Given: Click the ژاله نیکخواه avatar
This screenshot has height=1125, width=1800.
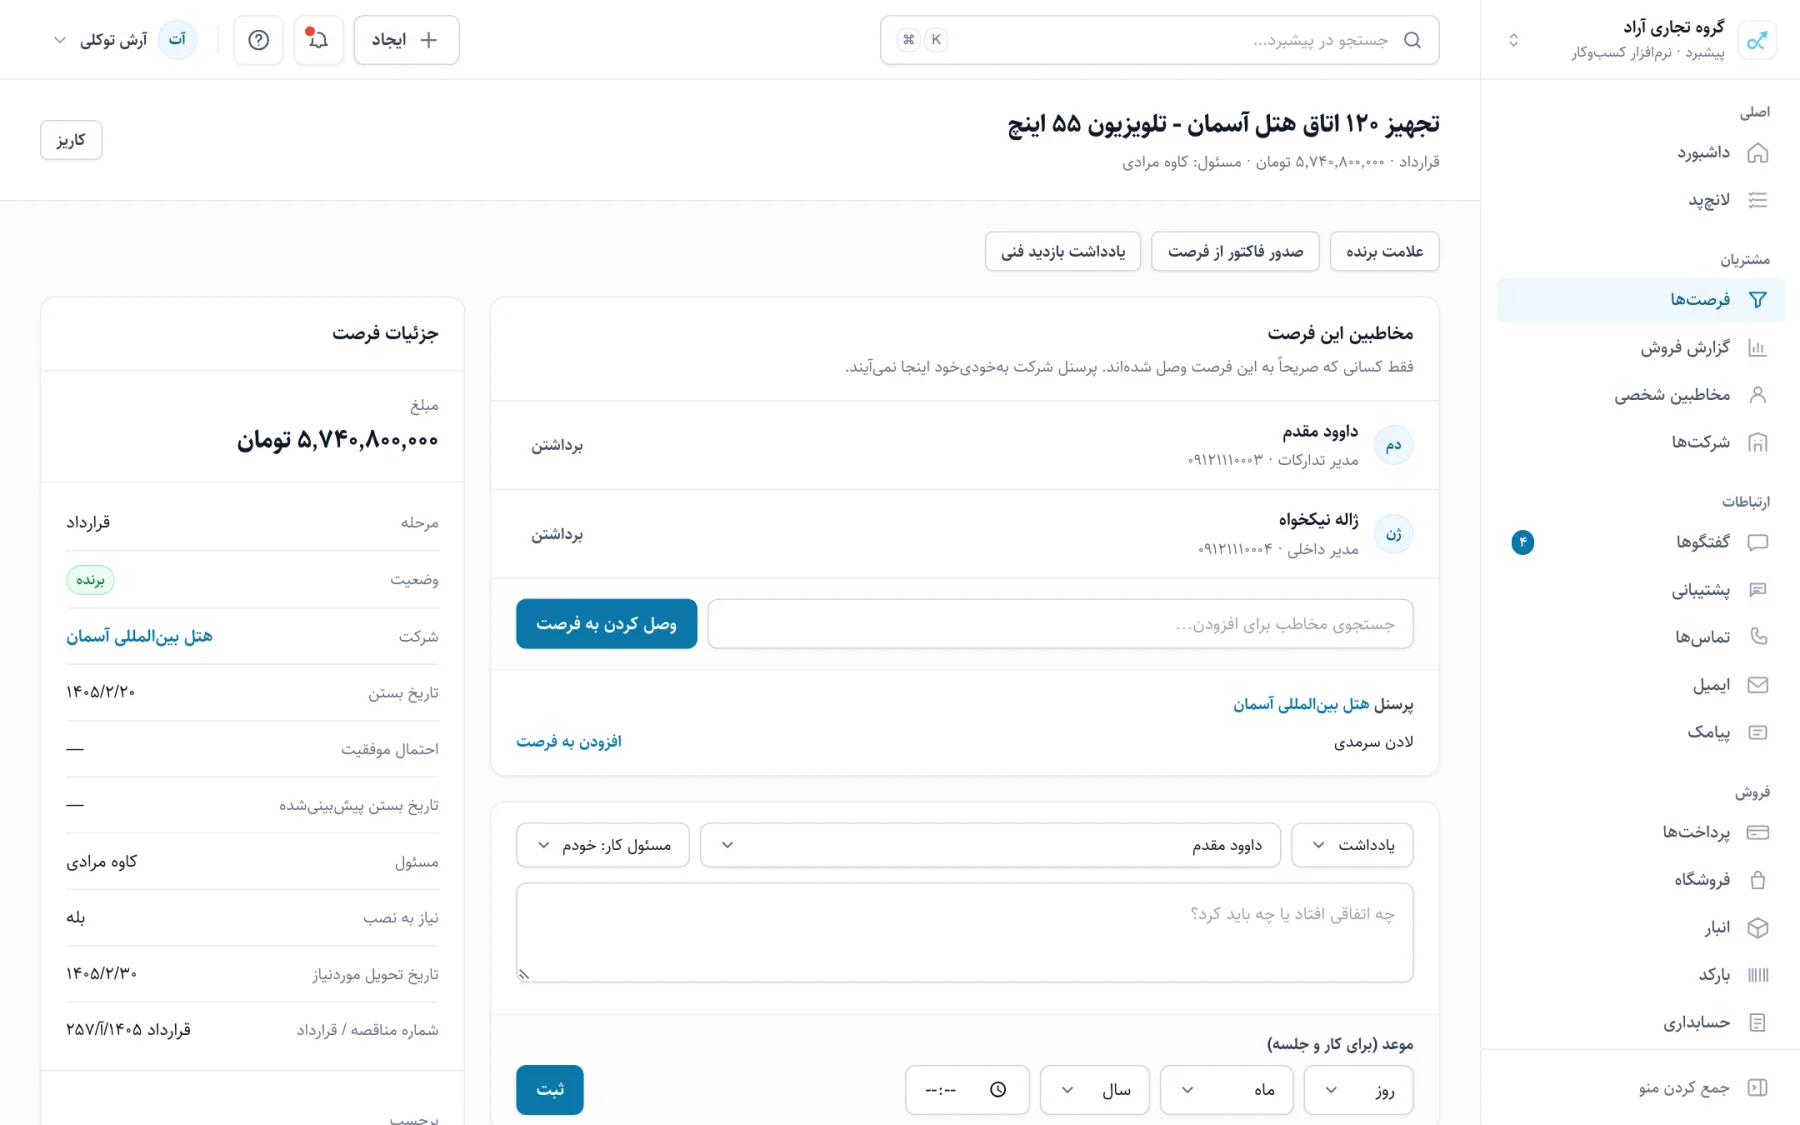Looking at the screenshot, I should tap(1393, 534).
